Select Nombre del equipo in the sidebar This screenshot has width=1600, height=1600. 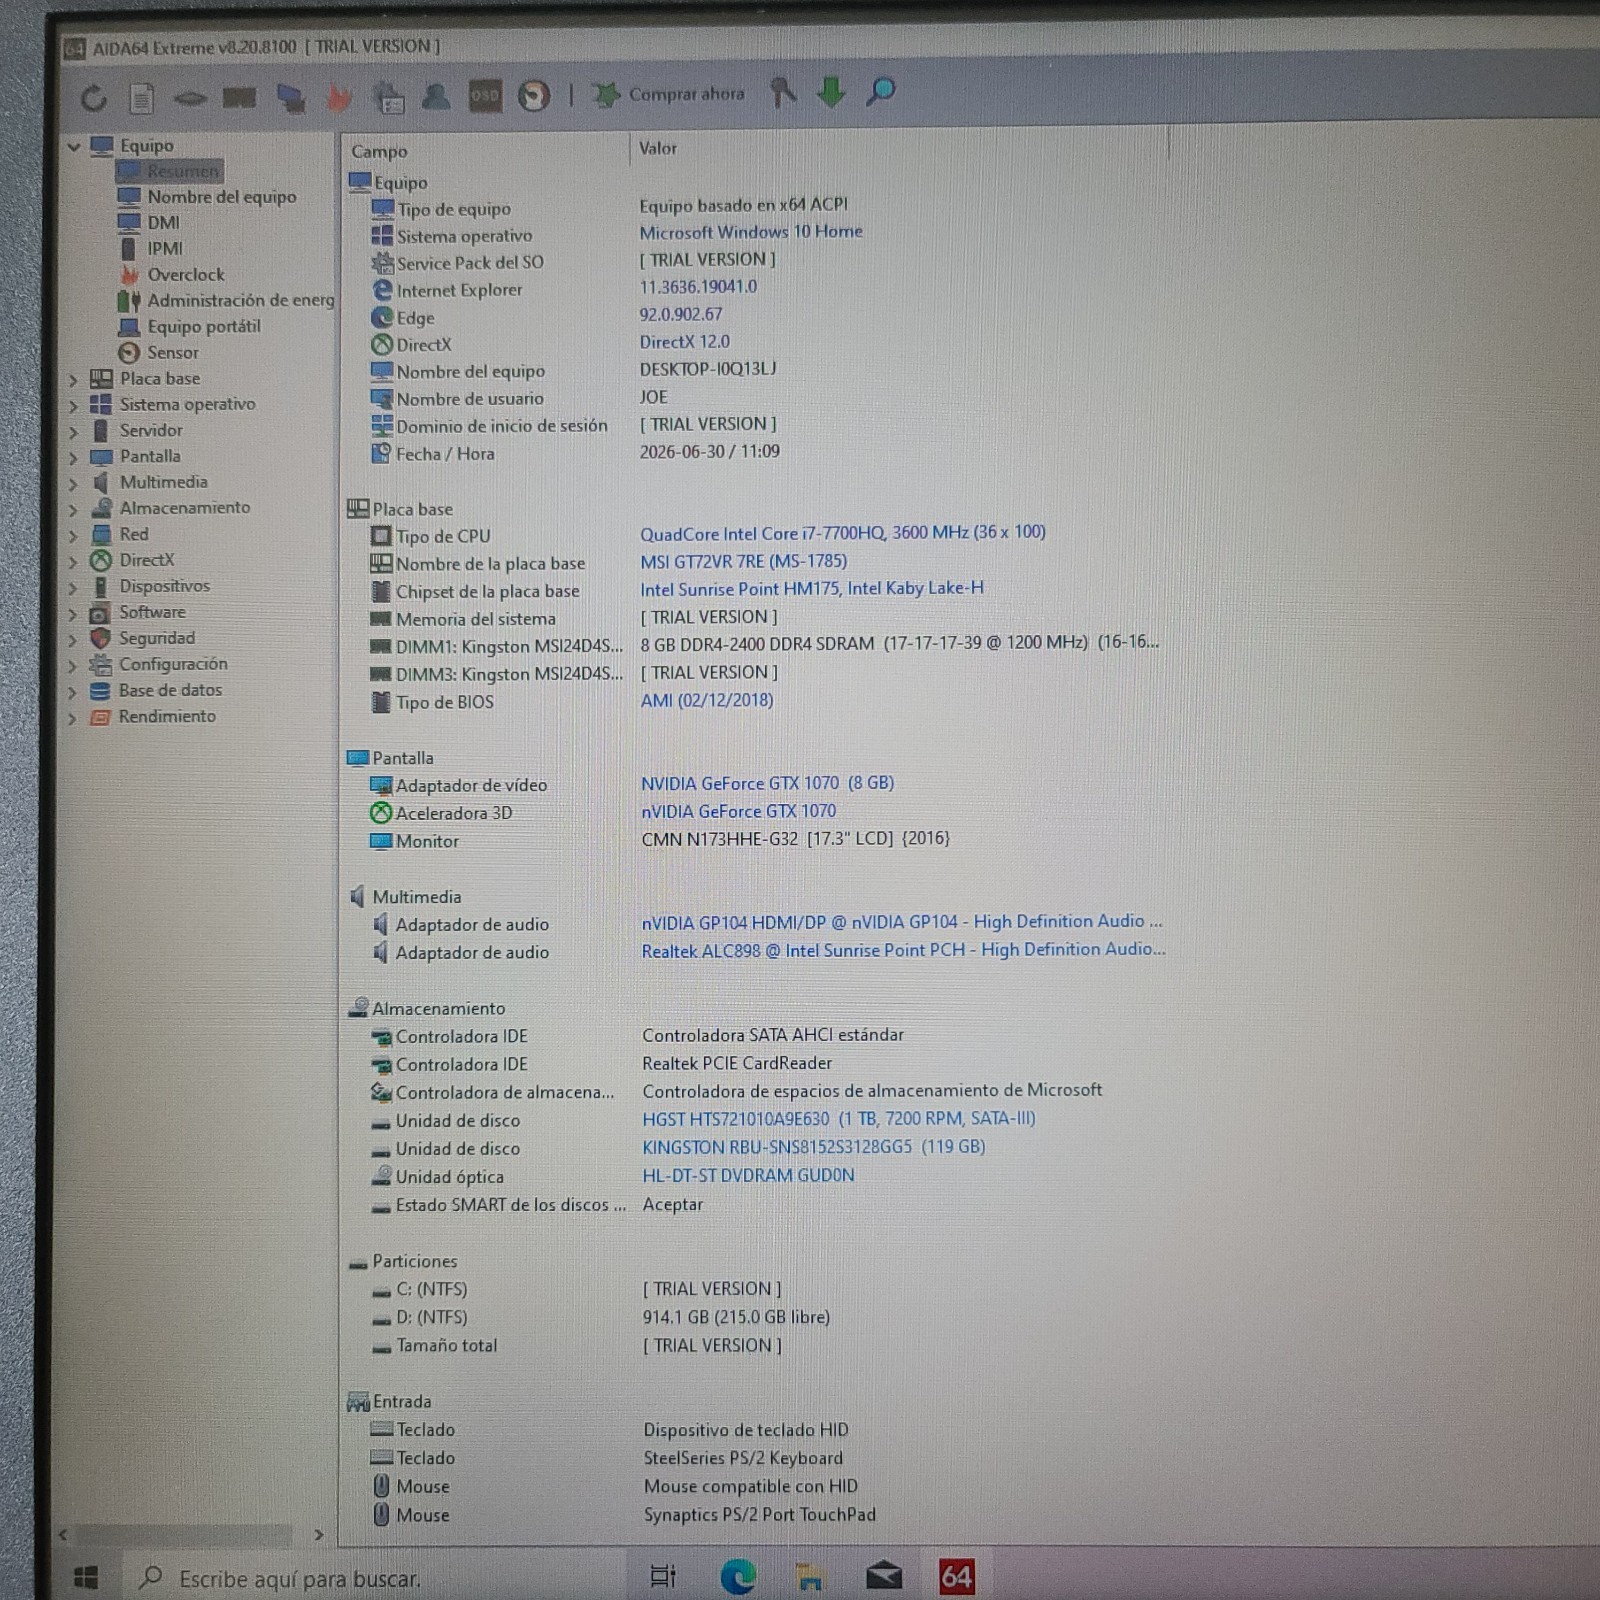(221, 197)
